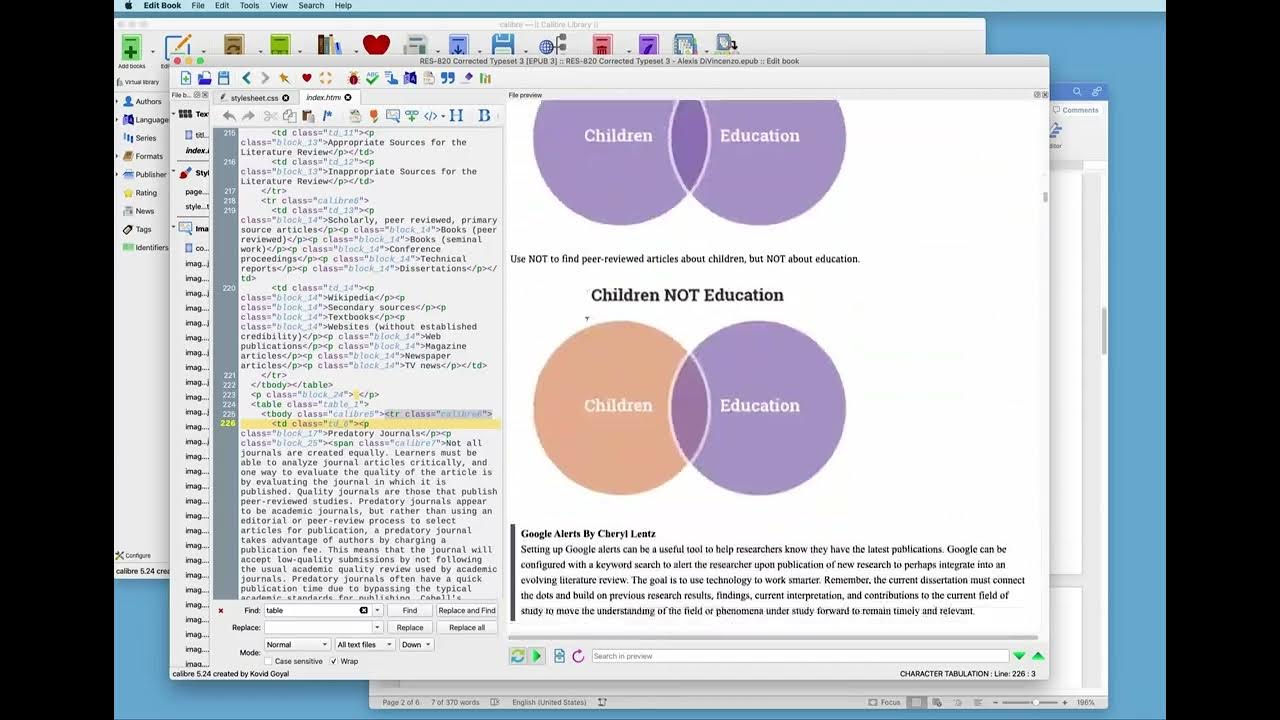Click the Search in preview field
Screen dimensions: 1280x720
point(799,656)
